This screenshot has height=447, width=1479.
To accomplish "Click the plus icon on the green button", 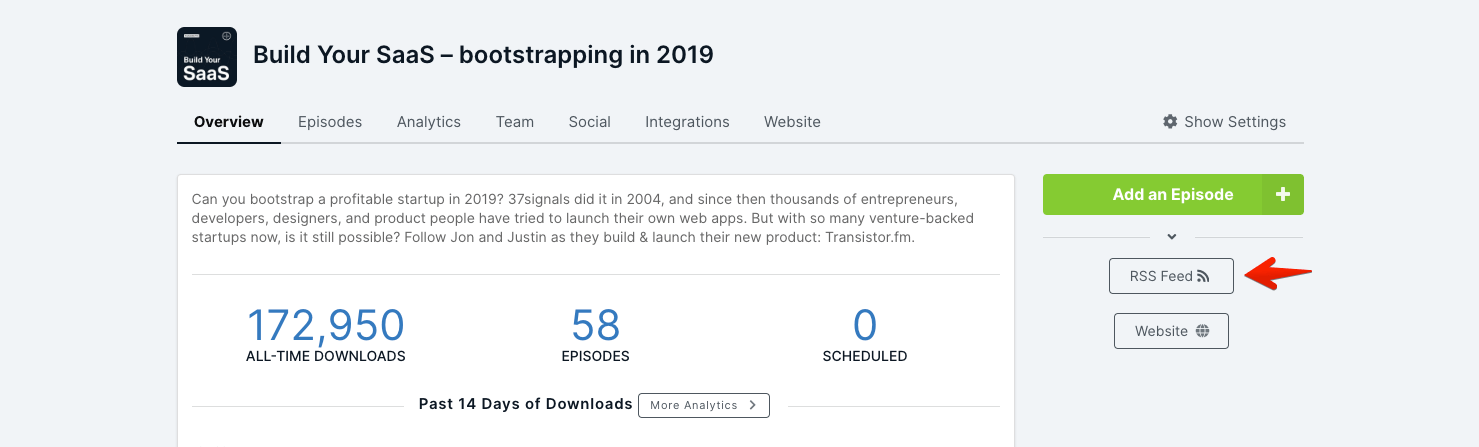I will (x=1283, y=195).
